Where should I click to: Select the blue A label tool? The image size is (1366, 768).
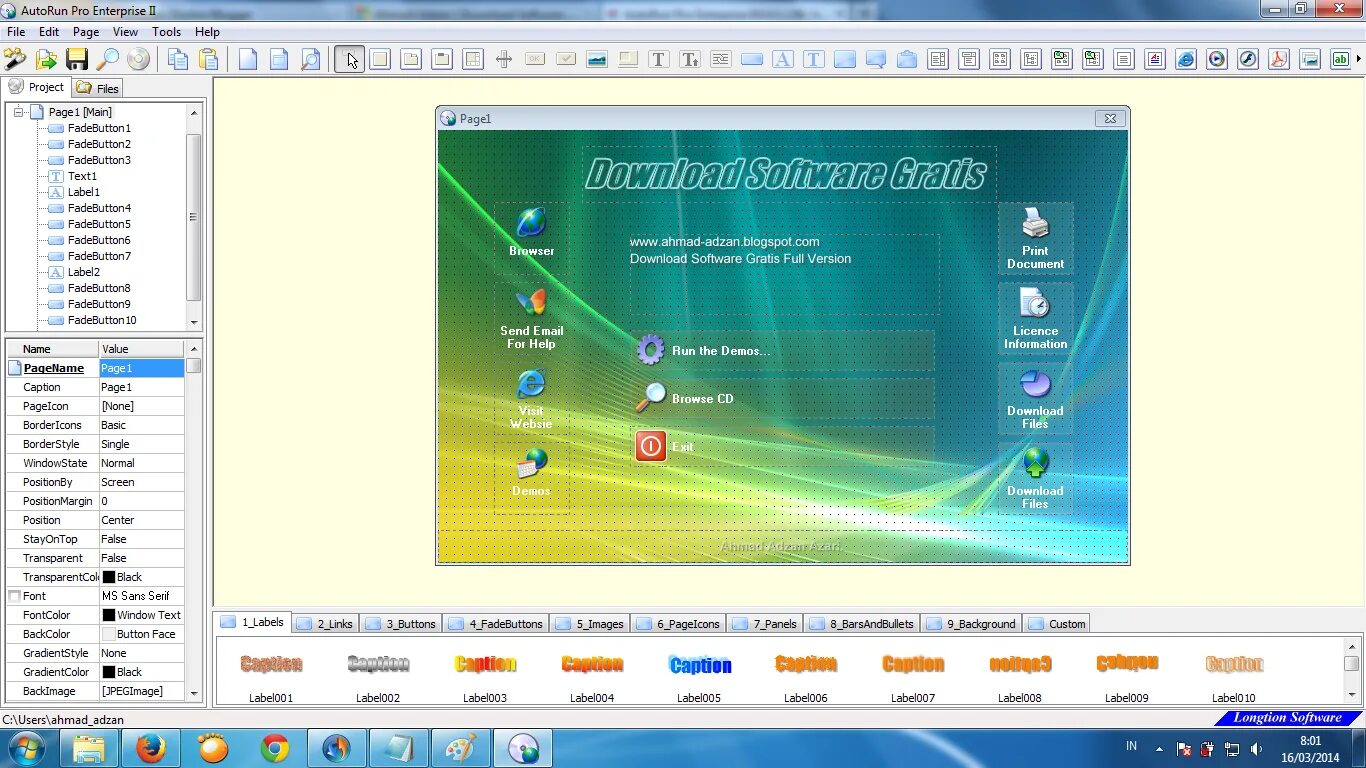point(783,59)
